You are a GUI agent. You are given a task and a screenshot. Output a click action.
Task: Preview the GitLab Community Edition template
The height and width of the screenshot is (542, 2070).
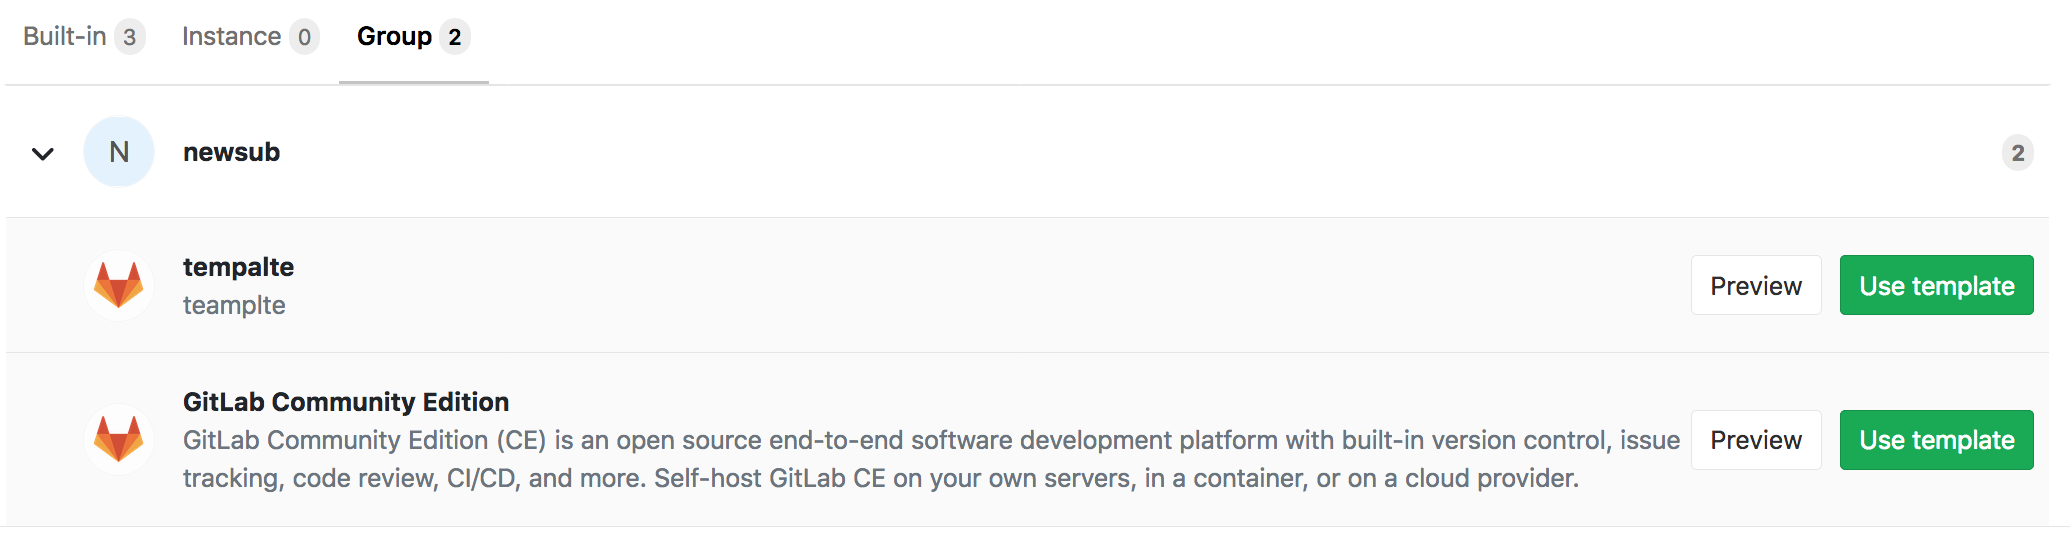(1755, 440)
